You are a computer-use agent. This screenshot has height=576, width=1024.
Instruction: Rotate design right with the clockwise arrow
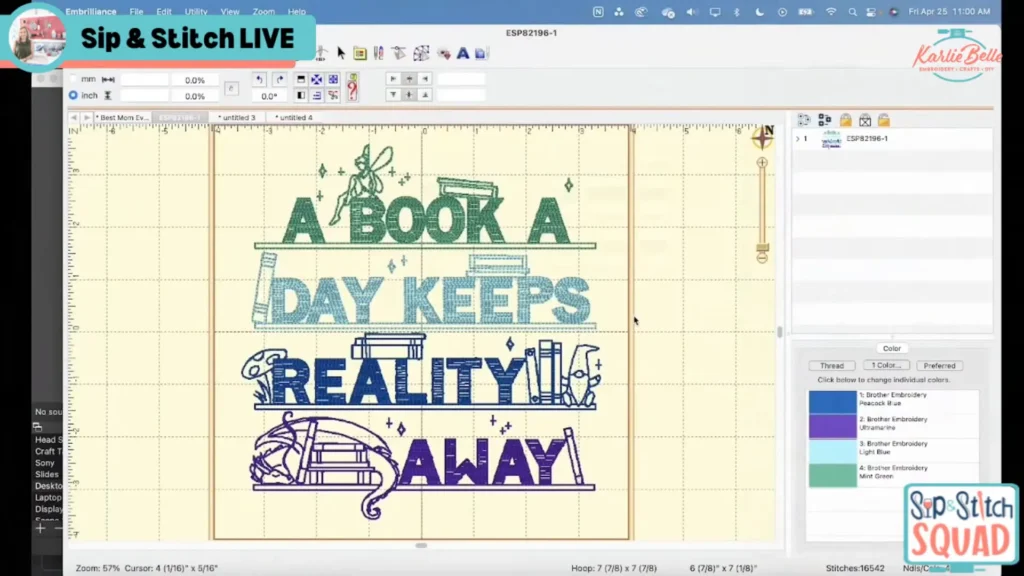280,80
